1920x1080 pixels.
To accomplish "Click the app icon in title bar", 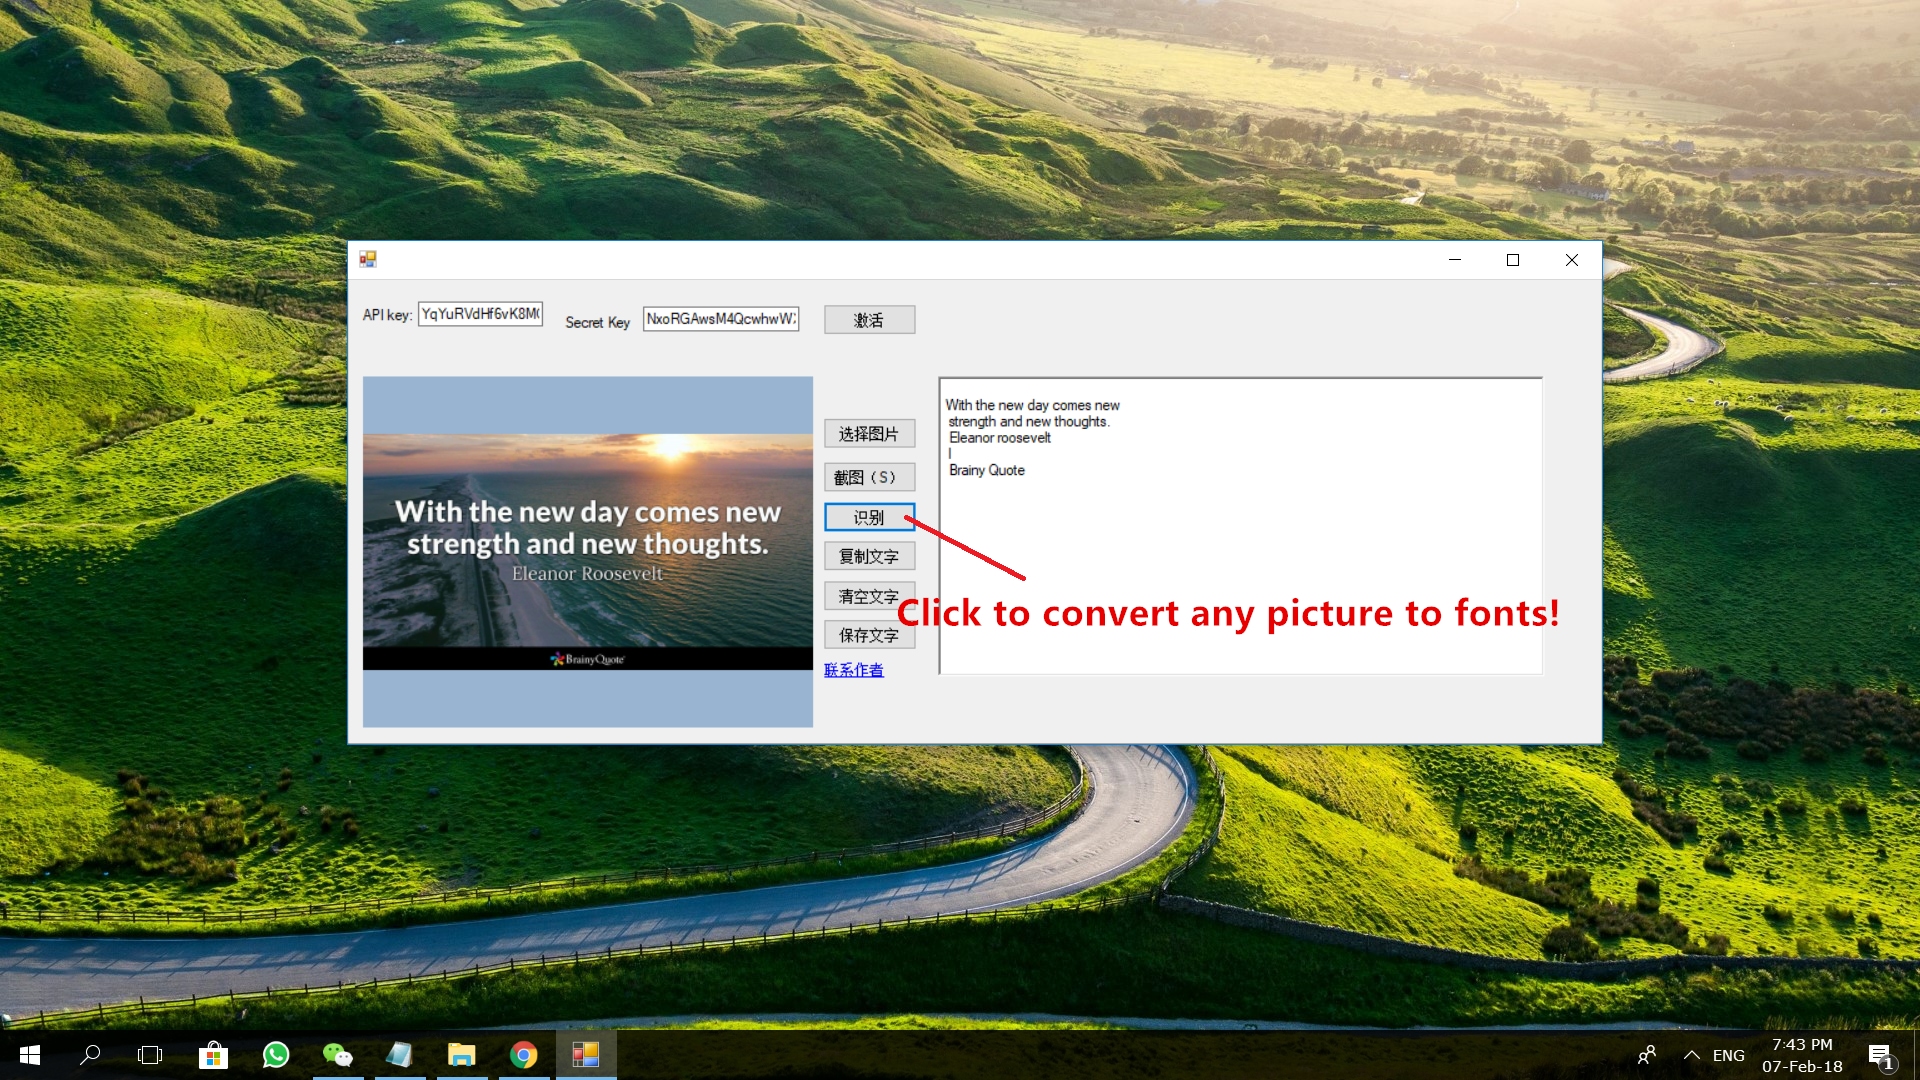I will [368, 260].
